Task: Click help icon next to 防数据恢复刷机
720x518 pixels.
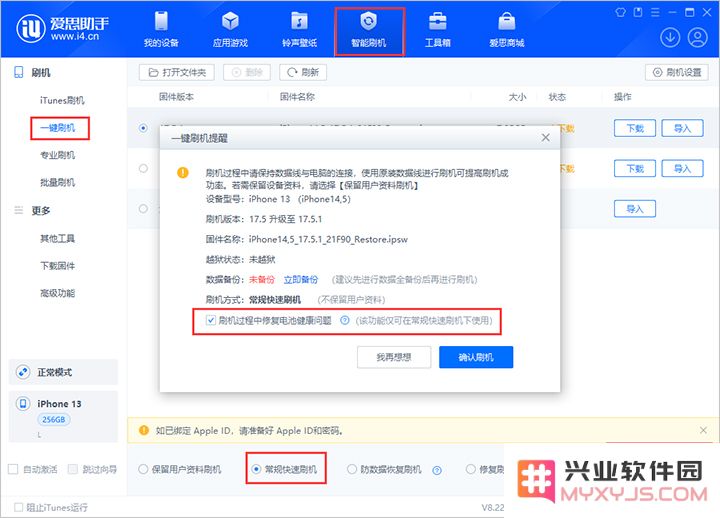Action: pyautogui.click(x=437, y=470)
